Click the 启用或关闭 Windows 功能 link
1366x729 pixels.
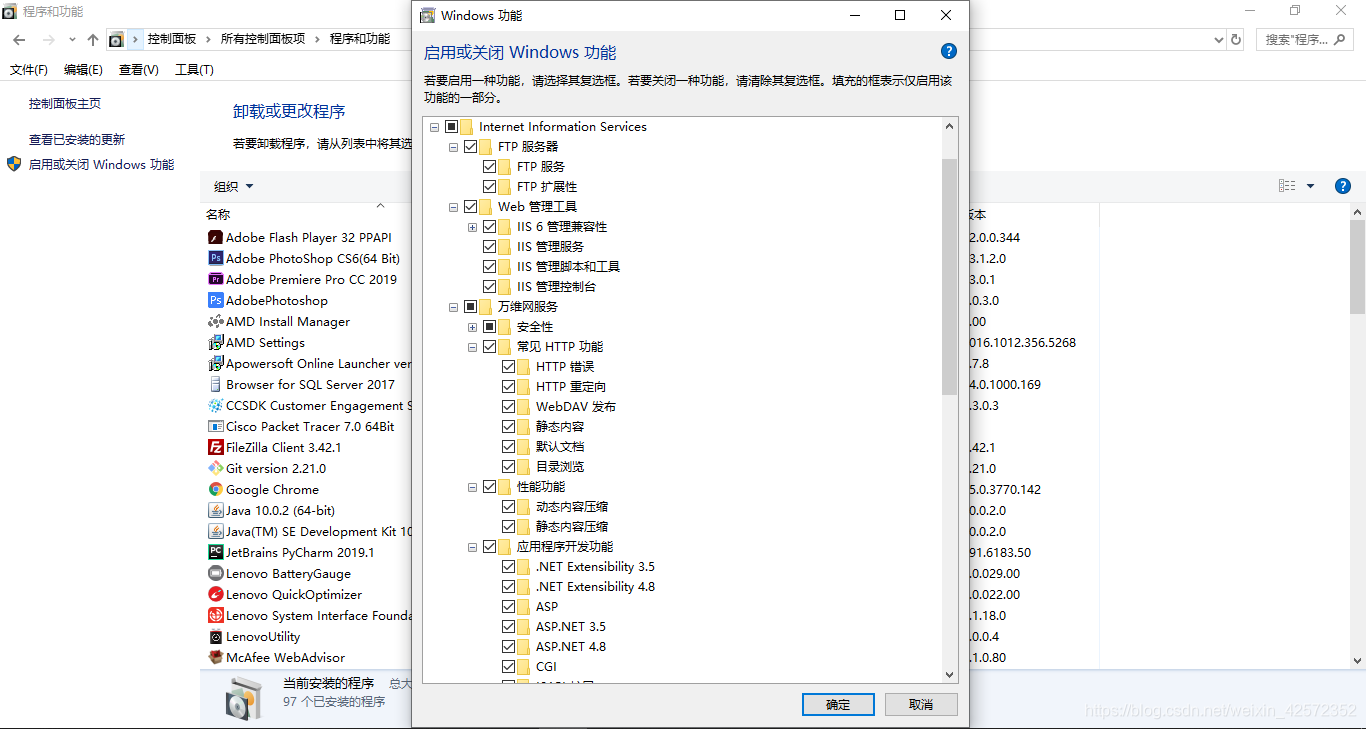[101, 164]
